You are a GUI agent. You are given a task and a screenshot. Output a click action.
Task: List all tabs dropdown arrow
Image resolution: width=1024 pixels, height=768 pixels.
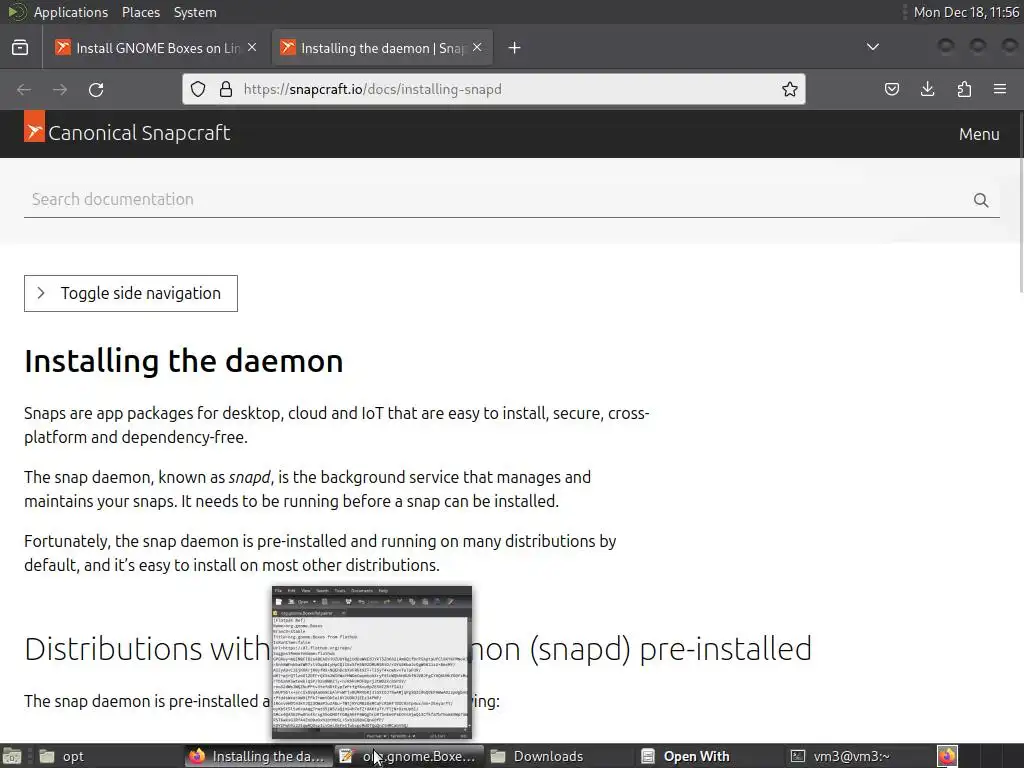pos(872,47)
